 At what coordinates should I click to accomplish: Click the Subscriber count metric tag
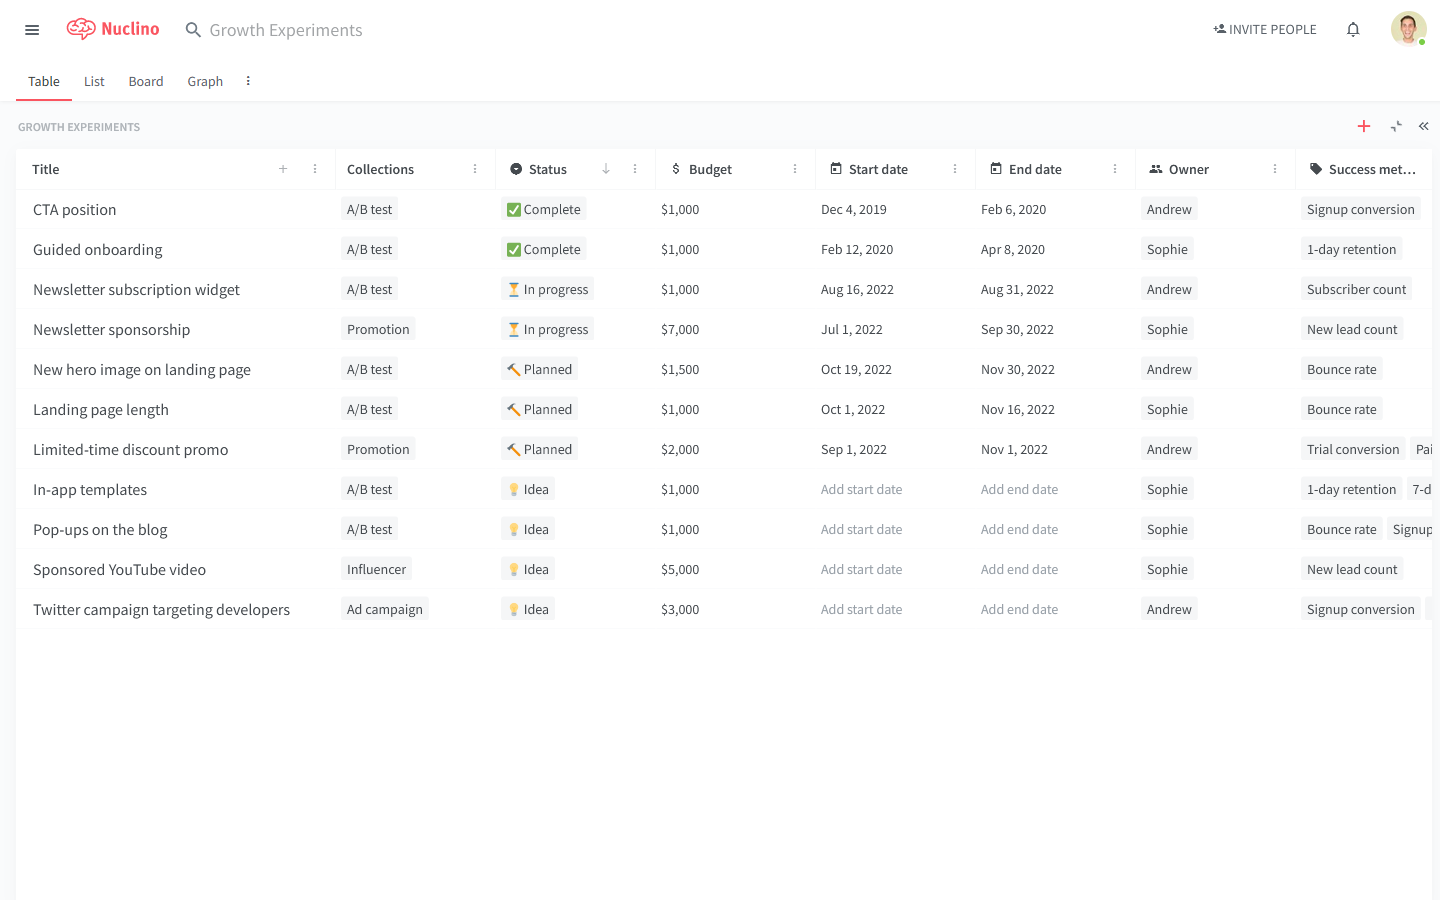(x=1357, y=289)
